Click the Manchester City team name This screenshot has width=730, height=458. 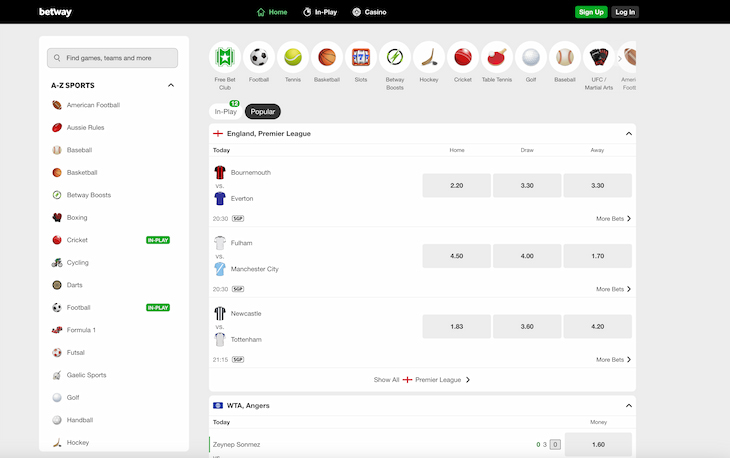tap(255, 269)
